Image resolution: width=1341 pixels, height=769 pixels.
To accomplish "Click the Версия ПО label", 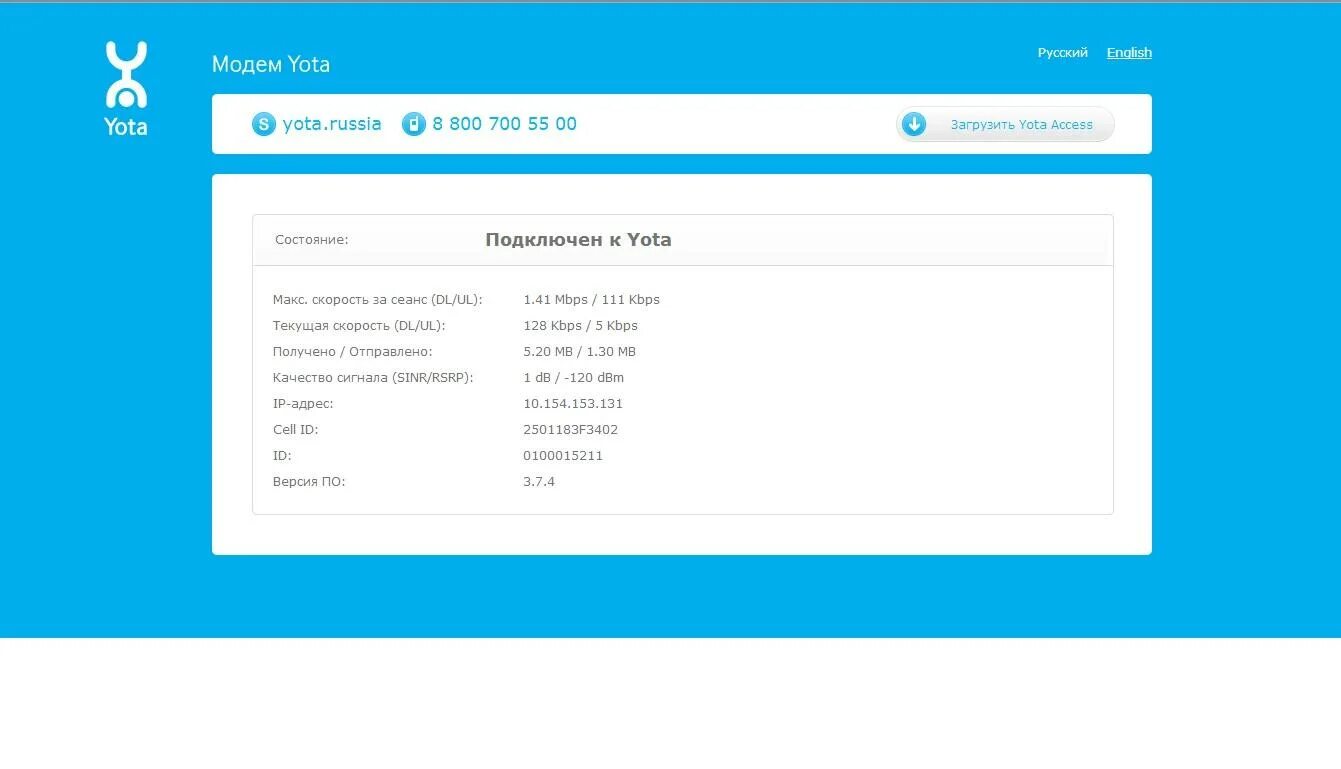I will (x=309, y=481).
